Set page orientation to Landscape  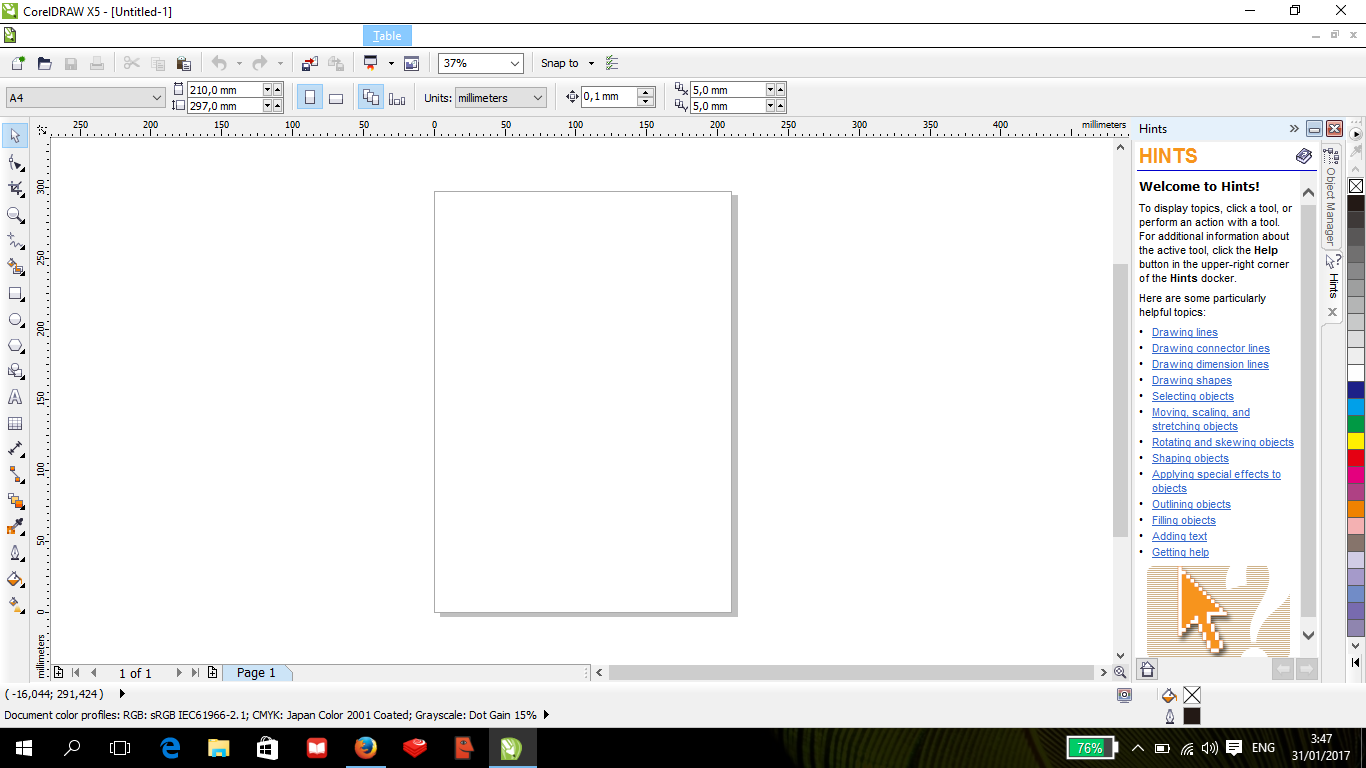336,98
